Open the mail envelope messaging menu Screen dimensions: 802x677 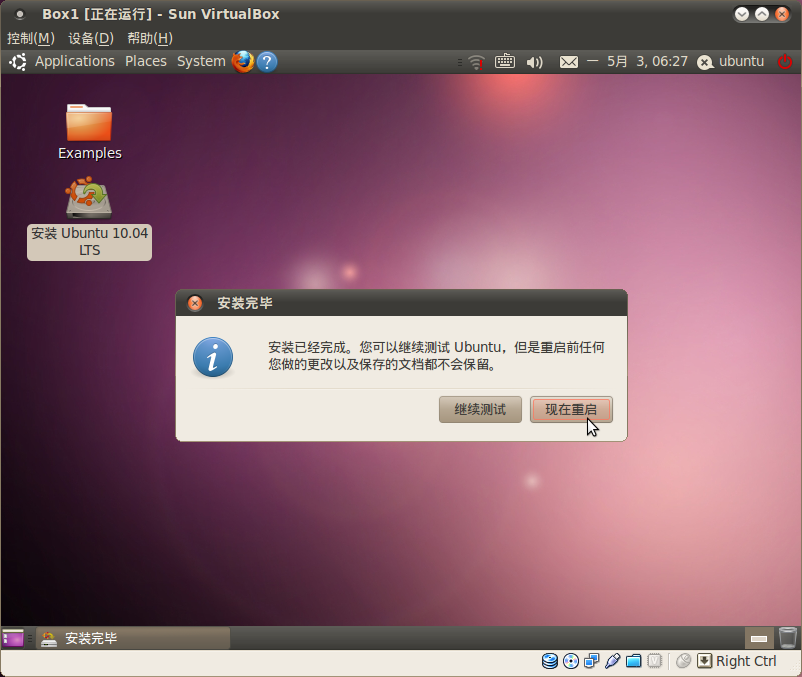pyautogui.click(x=569, y=62)
